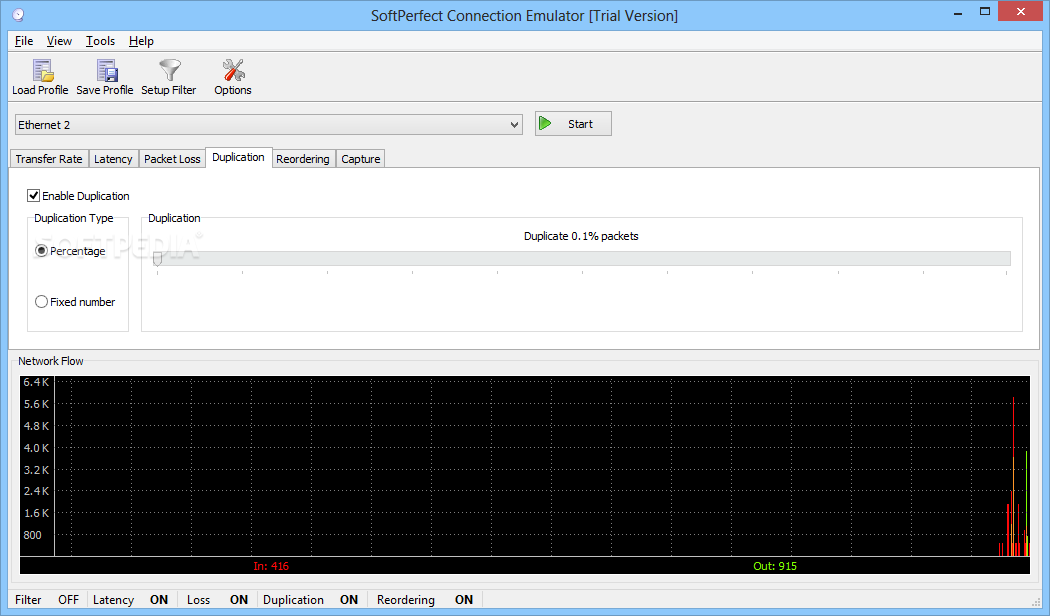This screenshot has height=616, width=1050.
Task: Close the Connection Emulator window
Action: (1021, 11)
